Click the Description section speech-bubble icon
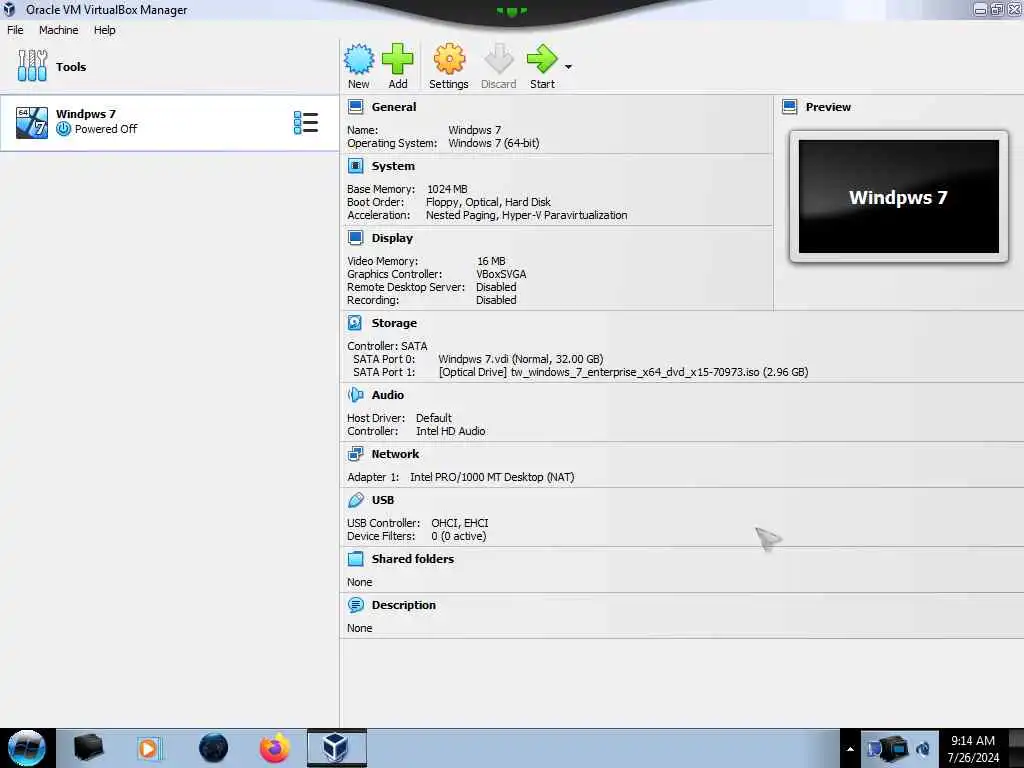 pos(355,605)
